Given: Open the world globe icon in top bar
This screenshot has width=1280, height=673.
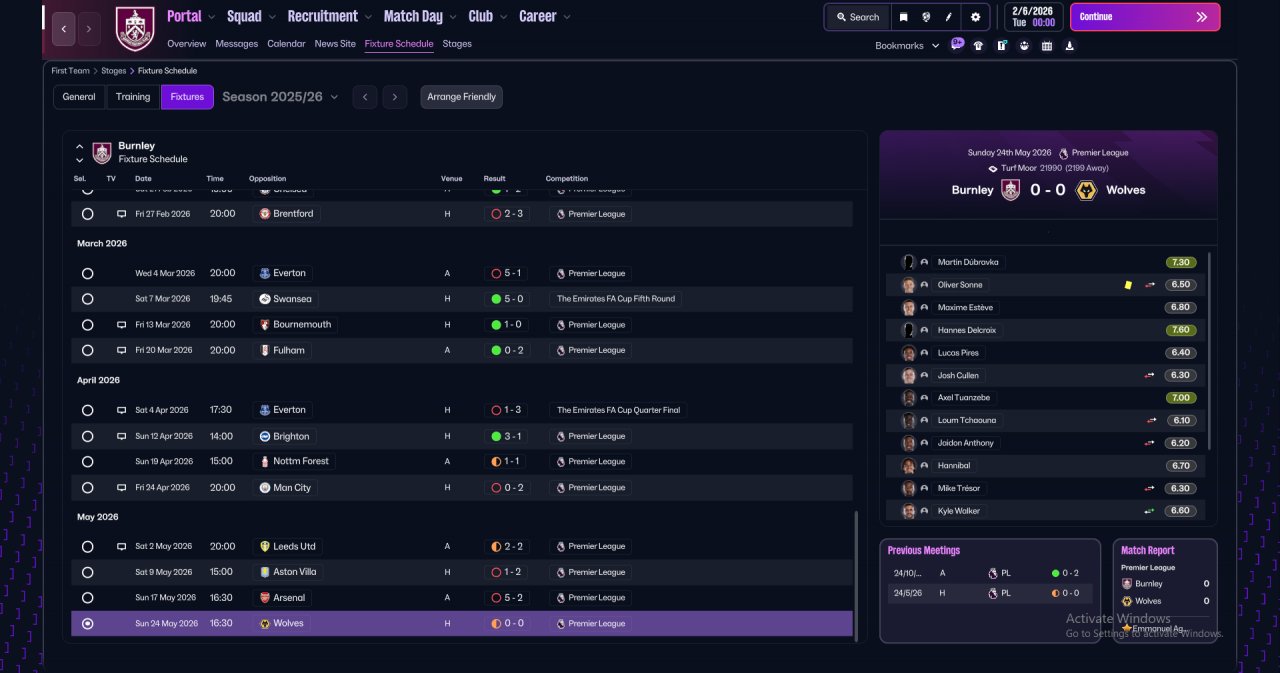Looking at the screenshot, I should click(927, 17).
